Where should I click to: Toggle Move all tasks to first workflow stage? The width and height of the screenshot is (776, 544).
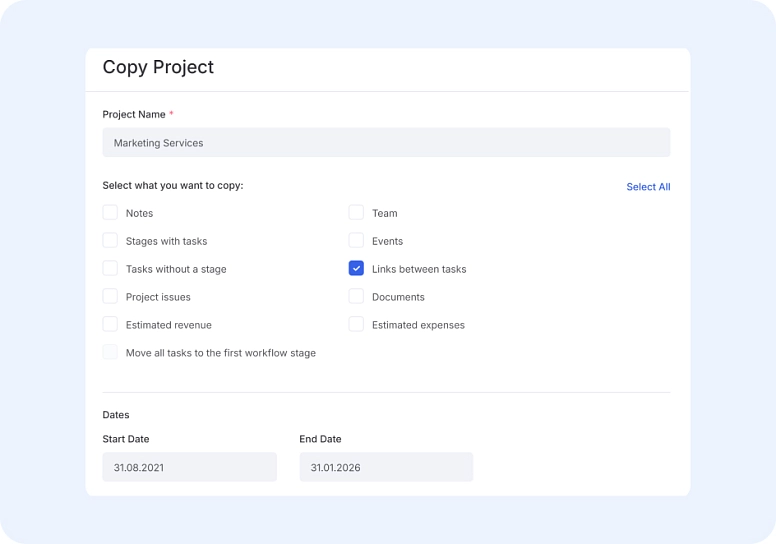click(x=110, y=353)
